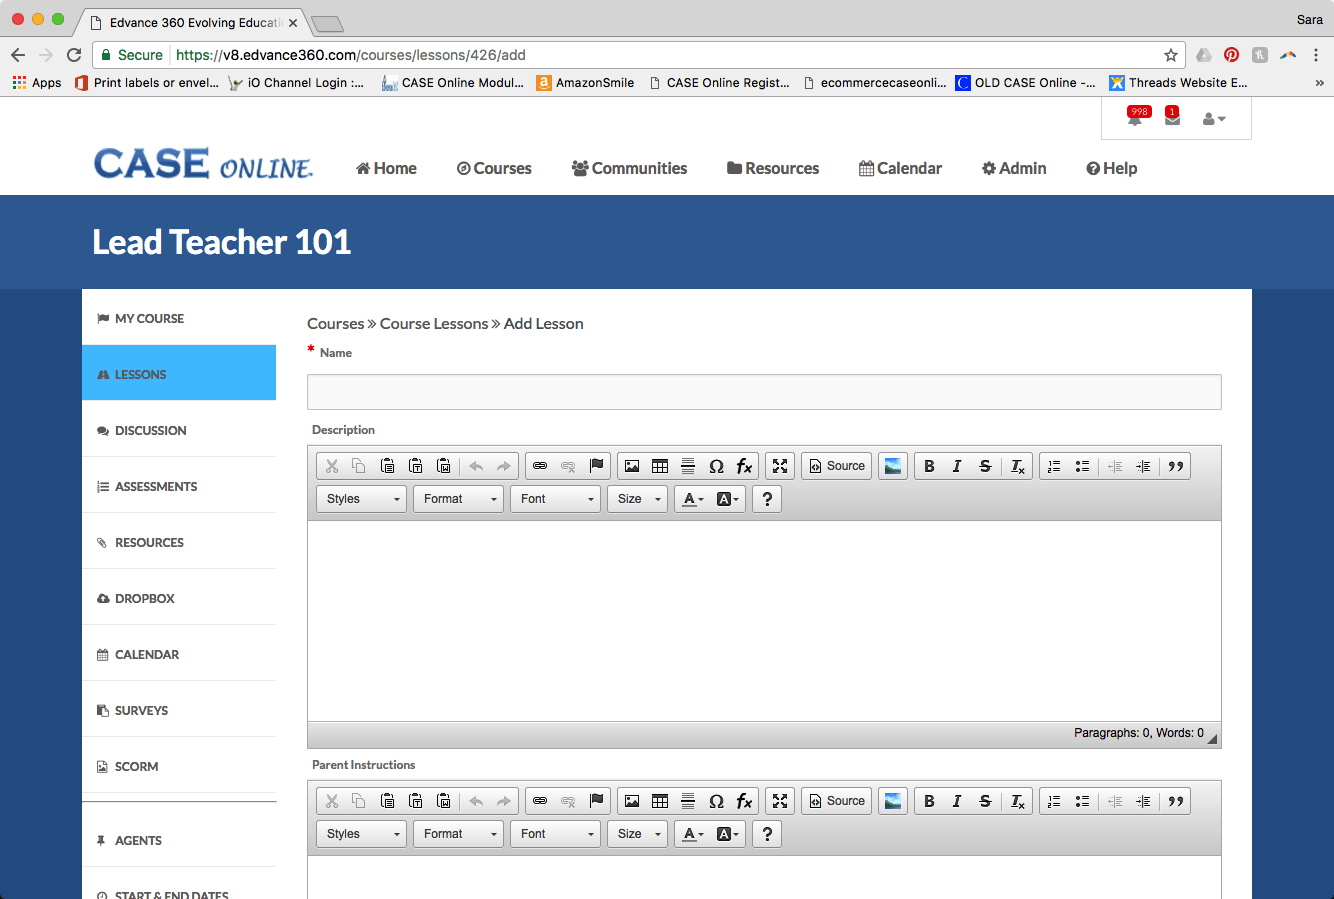
Task: Open Styles dropdown in Description editor
Action: click(362, 499)
